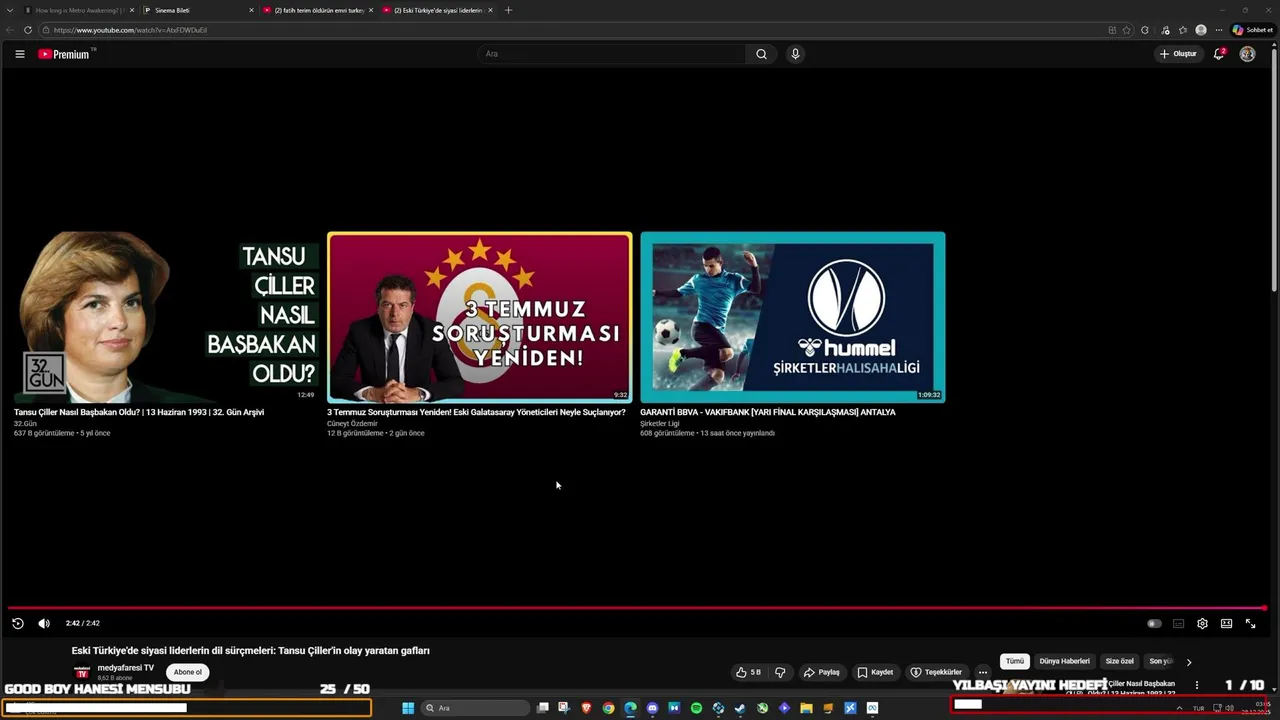
Task: Open the system tray volume speaker control
Action: point(1229,708)
